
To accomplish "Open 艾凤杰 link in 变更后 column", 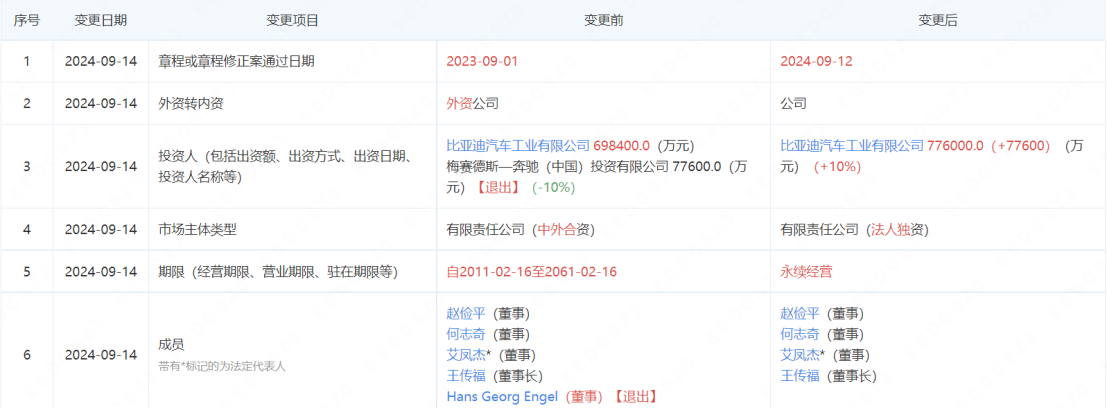I will coord(799,355).
